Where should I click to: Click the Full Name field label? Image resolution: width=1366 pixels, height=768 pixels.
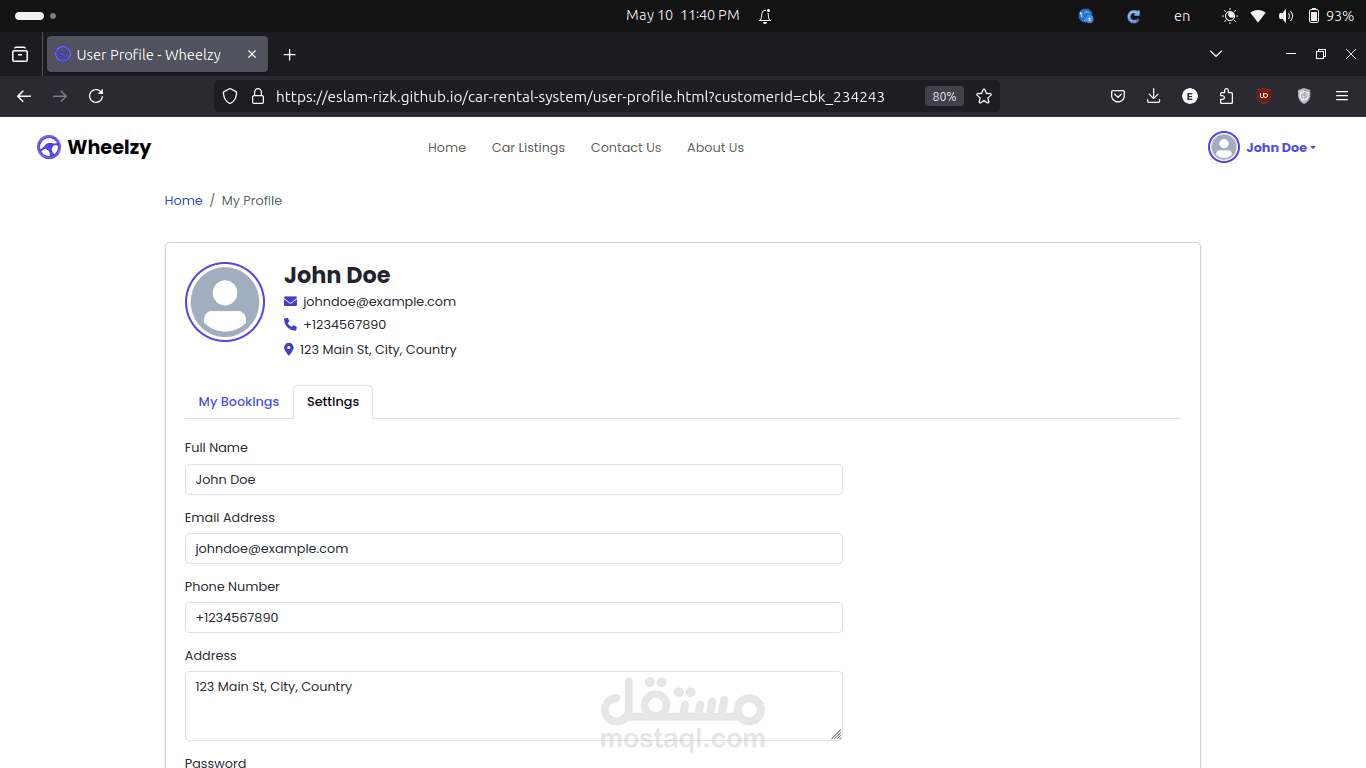tap(216, 448)
